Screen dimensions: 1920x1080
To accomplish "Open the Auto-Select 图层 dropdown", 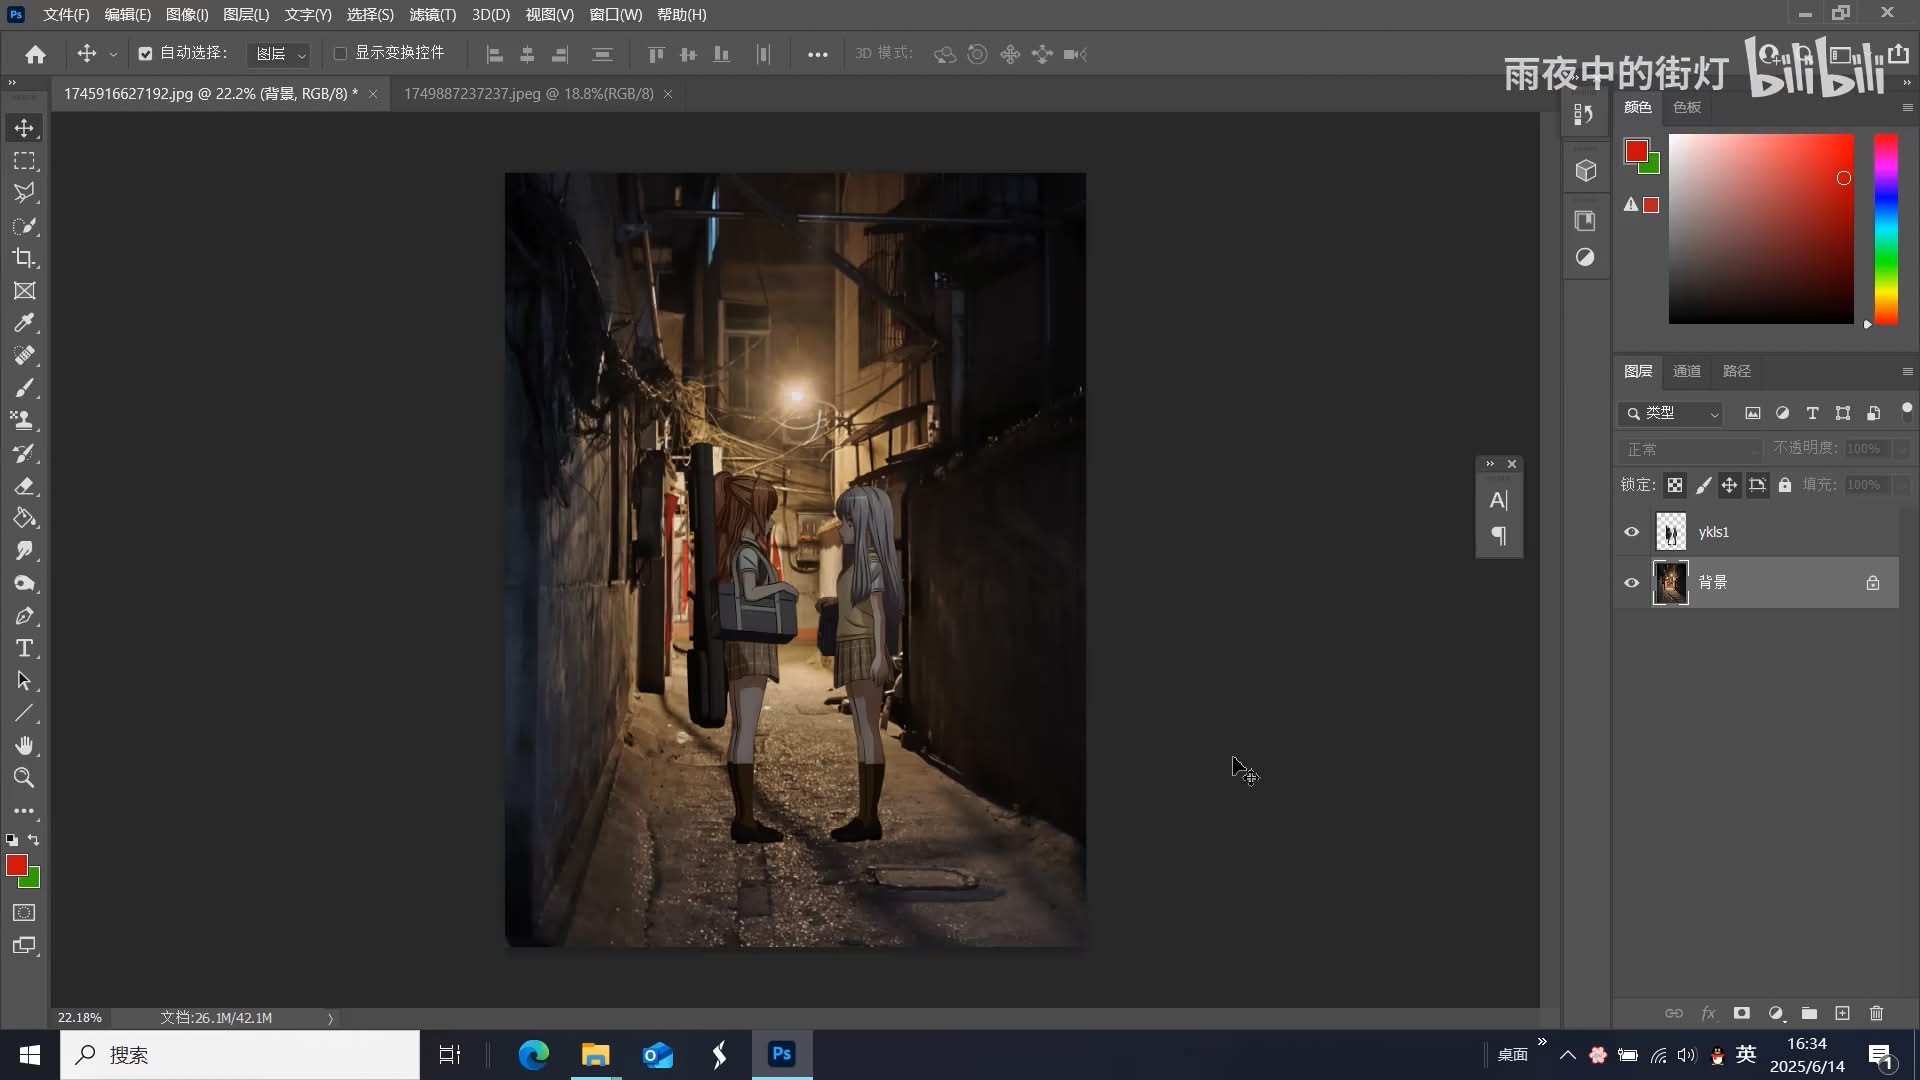I will click(x=280, y=54).
